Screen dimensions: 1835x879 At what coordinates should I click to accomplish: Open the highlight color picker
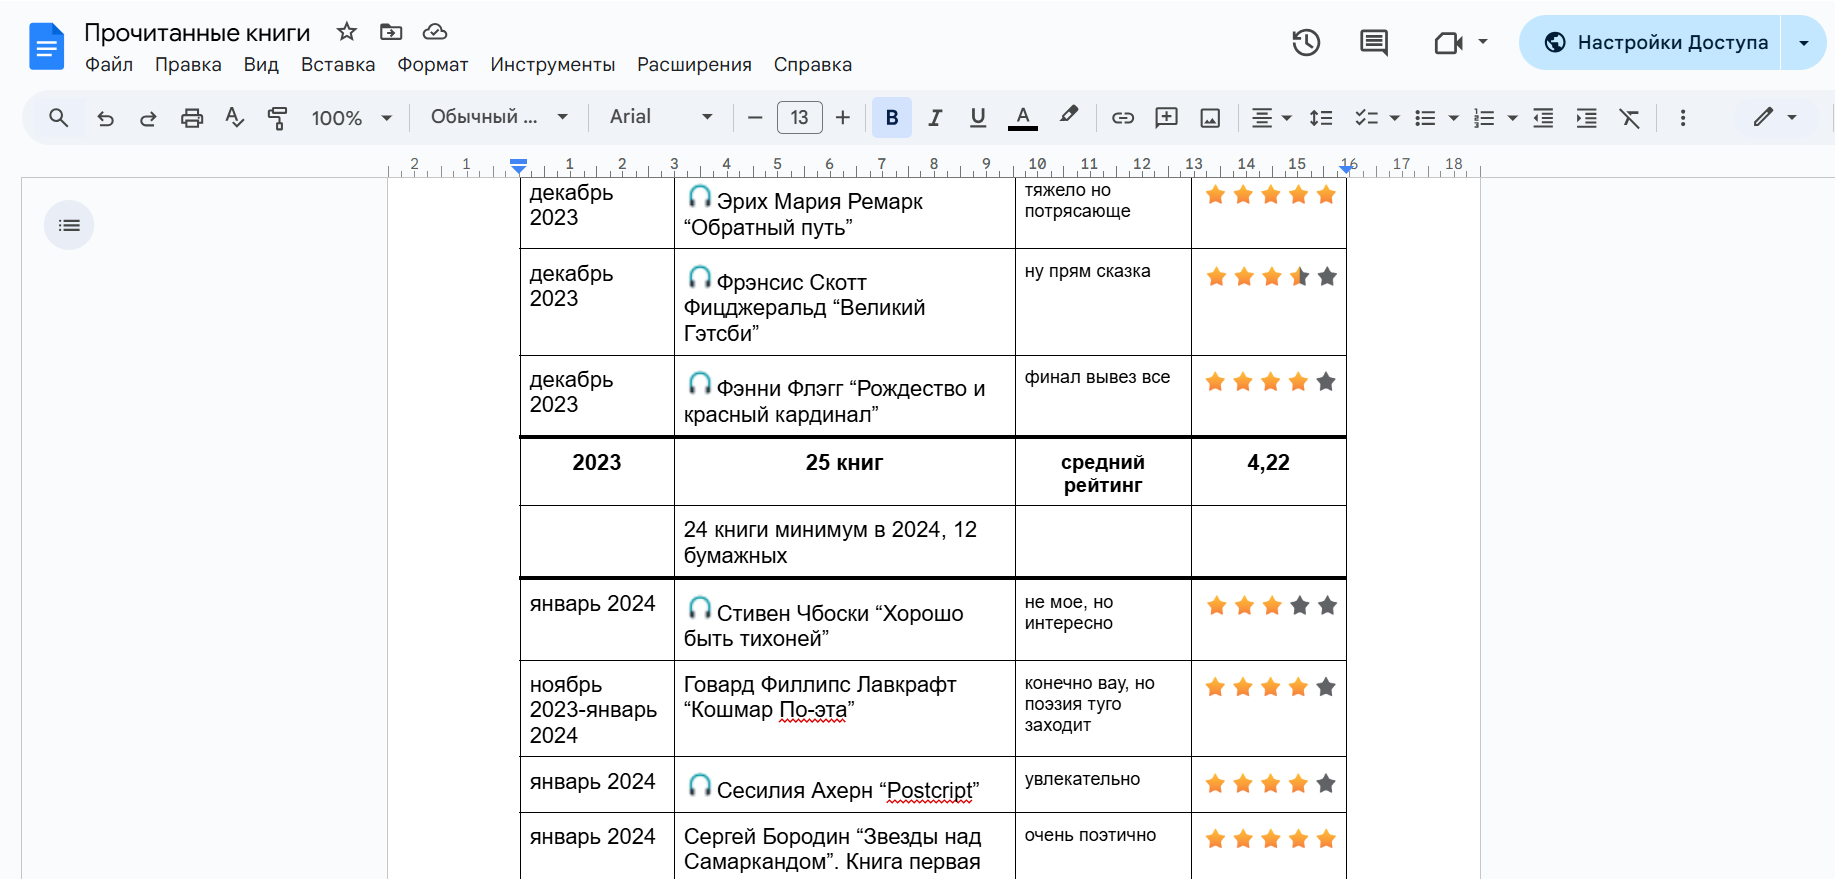1069,116
